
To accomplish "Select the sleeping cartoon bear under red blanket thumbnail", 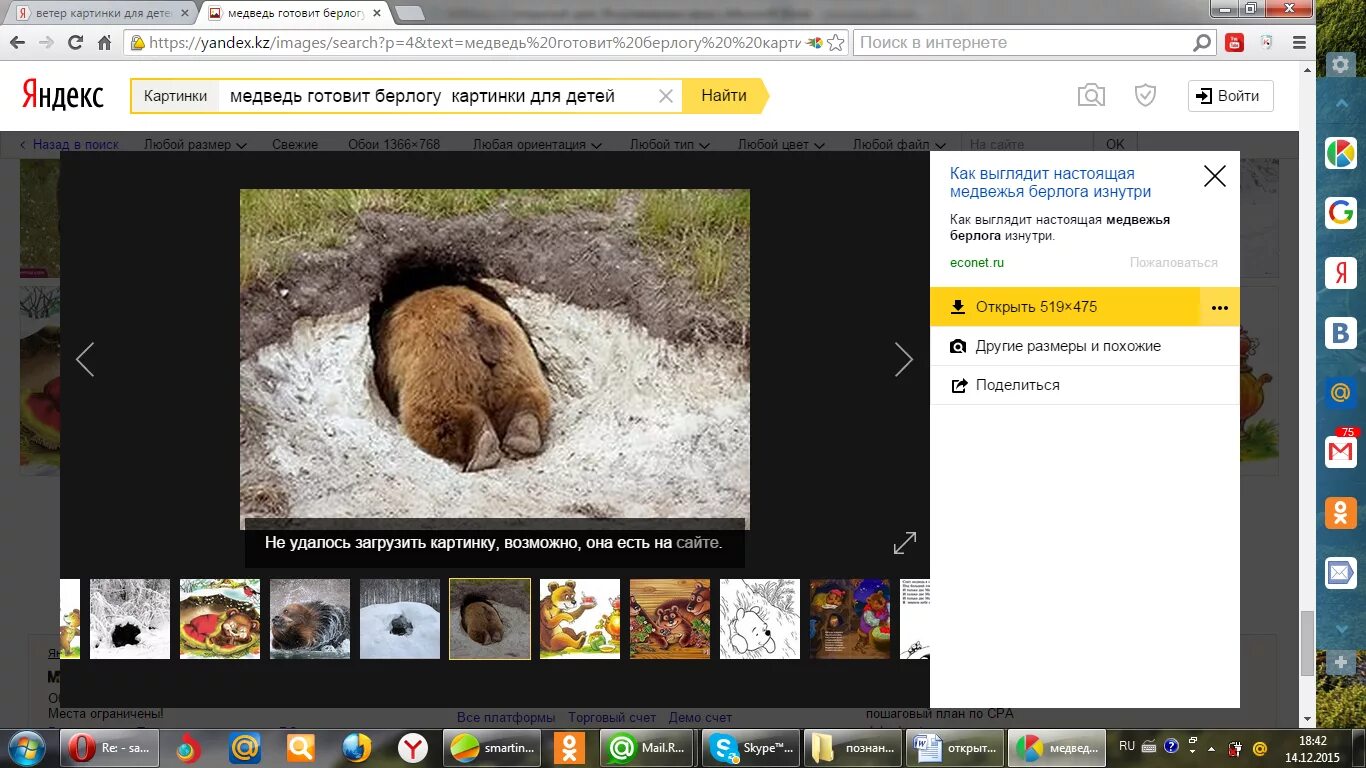I will (x=220, y=619).
